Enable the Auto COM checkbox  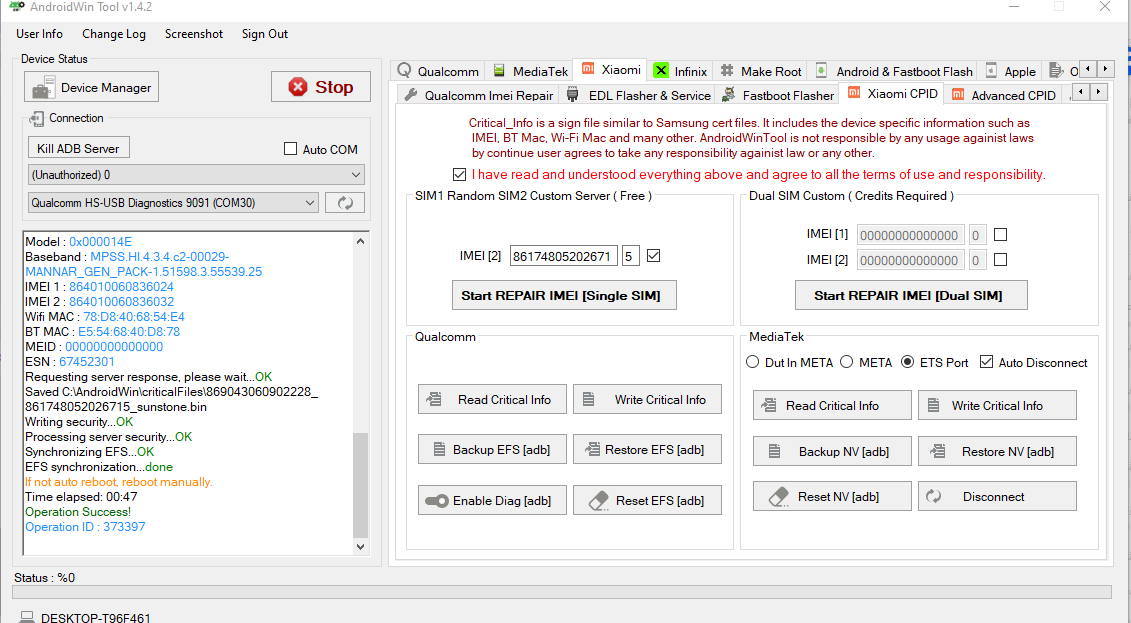coord(291,149)
